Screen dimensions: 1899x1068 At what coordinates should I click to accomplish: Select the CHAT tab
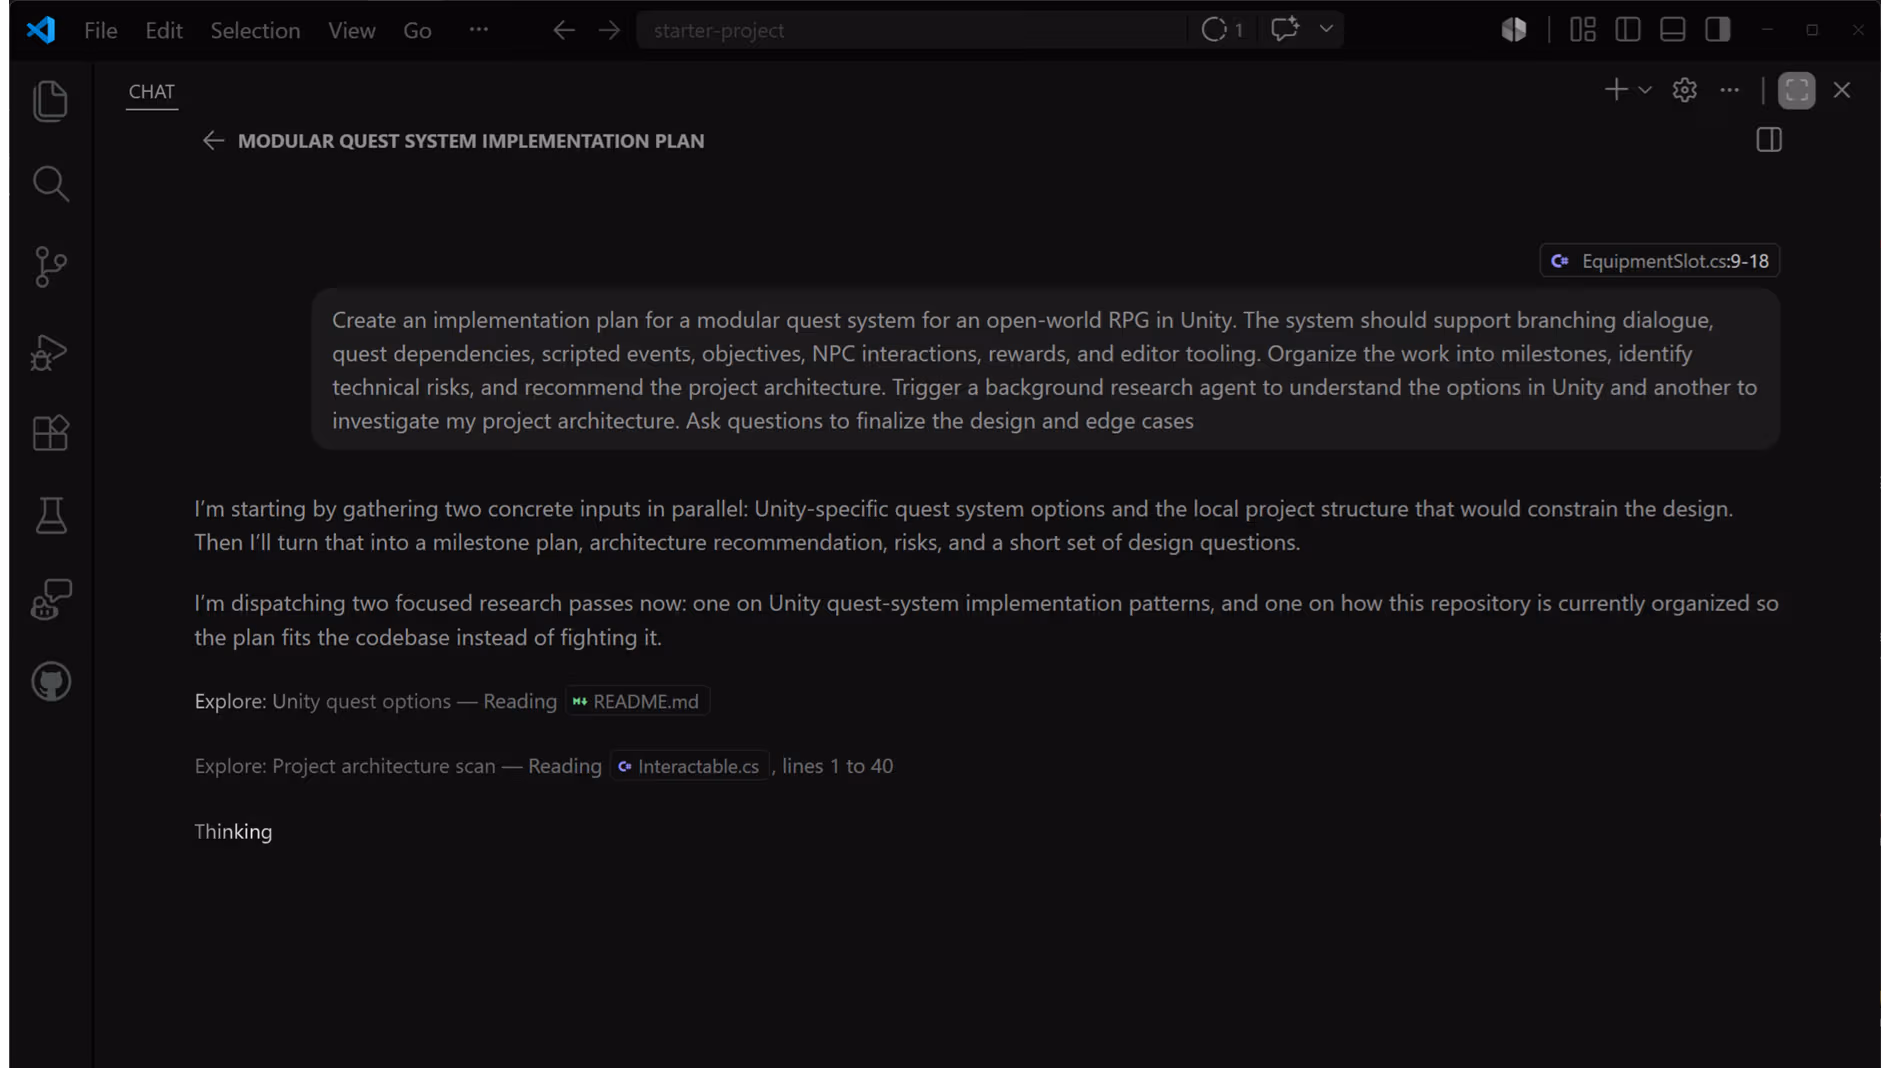click(x=152, y=91)
